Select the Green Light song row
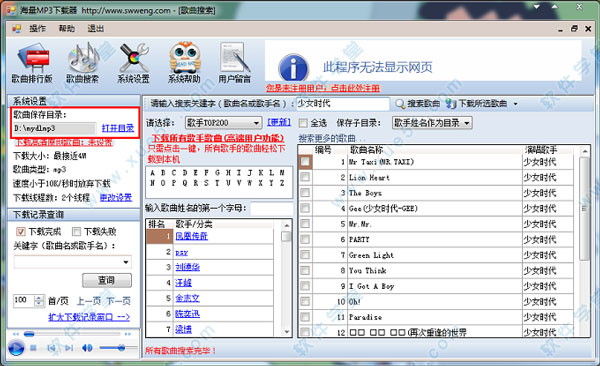 [x=435, y=255]
